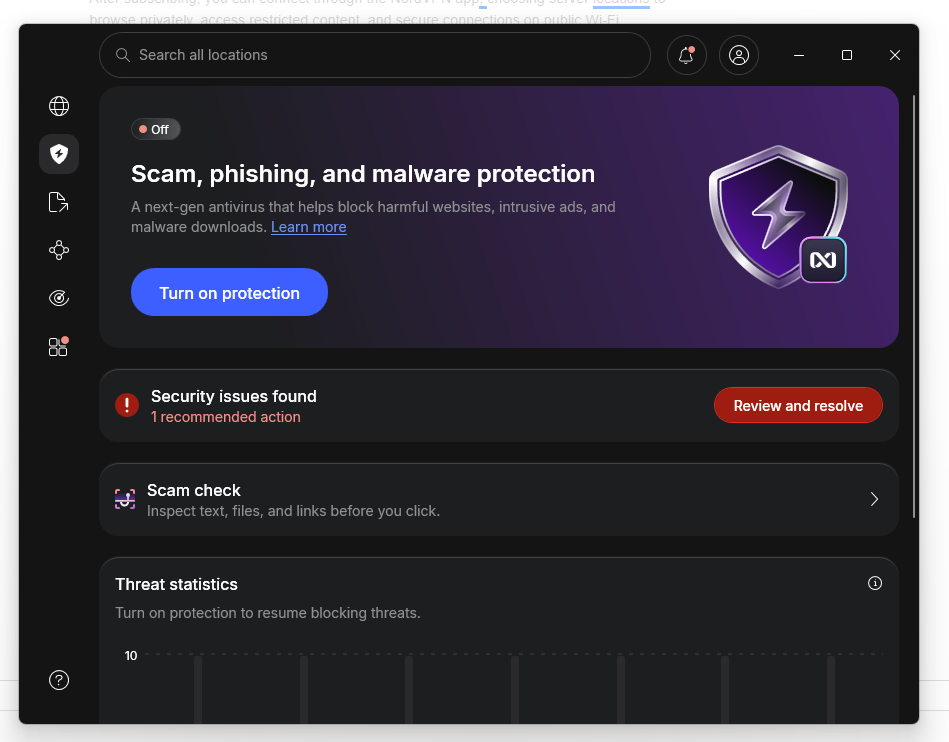Open the Dark Web Monitor radar icon
The width and height of the screenshot is (949, 742).
click(59, 298)
